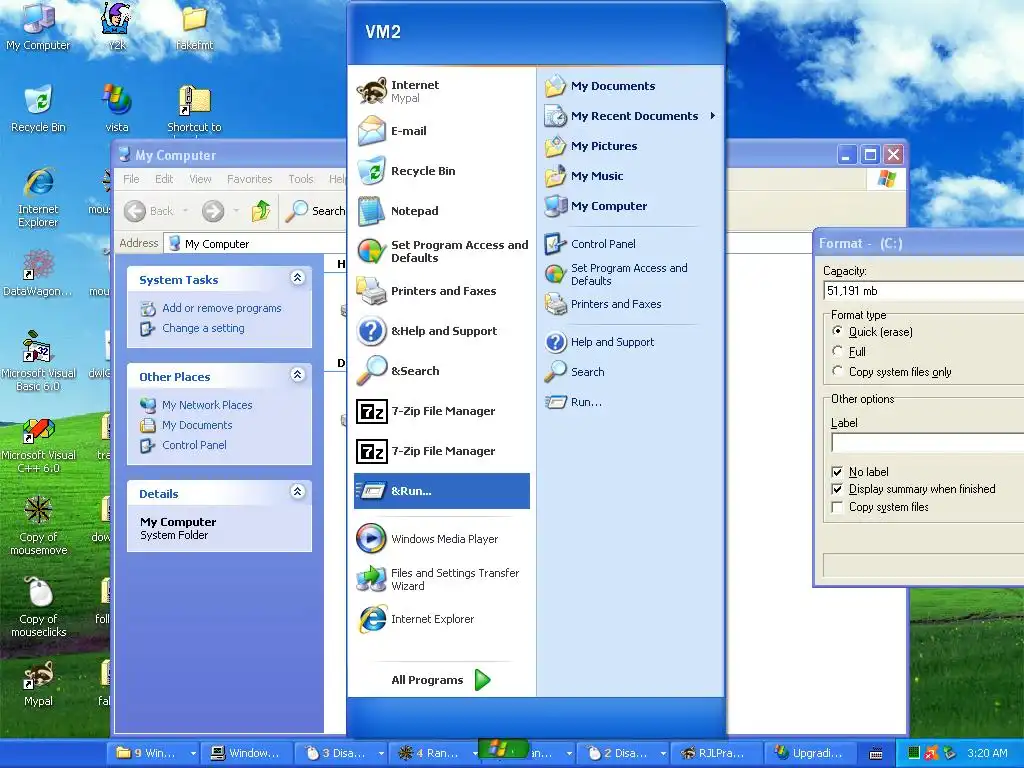Open File menu in My Computer window

tap(131, 179)
